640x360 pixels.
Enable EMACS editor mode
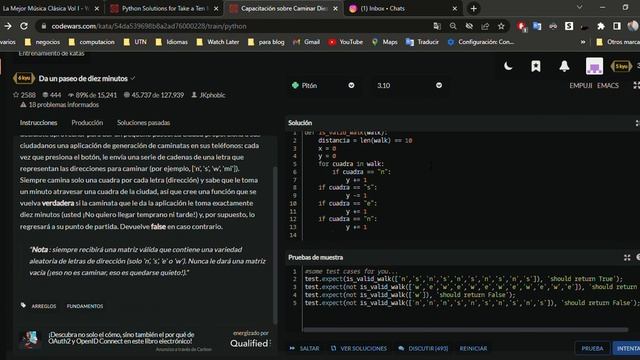(608, 85)
